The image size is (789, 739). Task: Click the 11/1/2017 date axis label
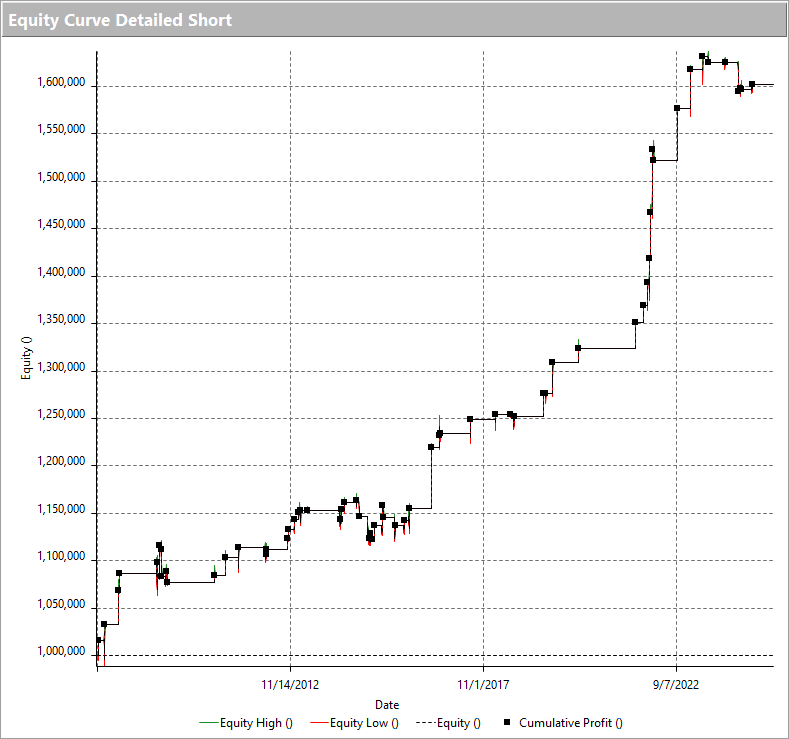[483, 684]
